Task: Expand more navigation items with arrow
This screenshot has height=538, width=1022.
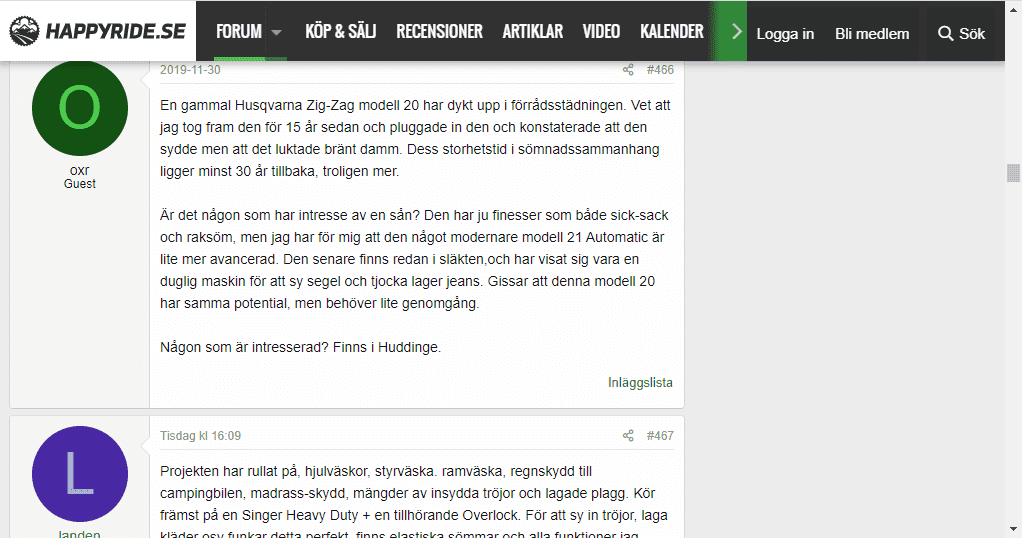Action: click(737, 31)
